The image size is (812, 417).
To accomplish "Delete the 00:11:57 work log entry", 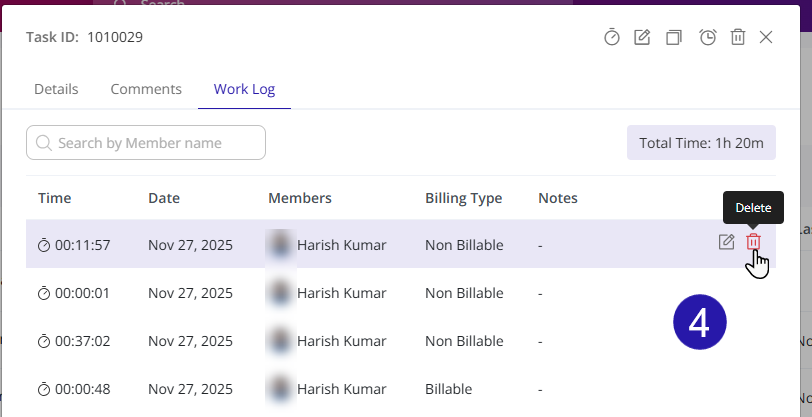I will 754,242.
